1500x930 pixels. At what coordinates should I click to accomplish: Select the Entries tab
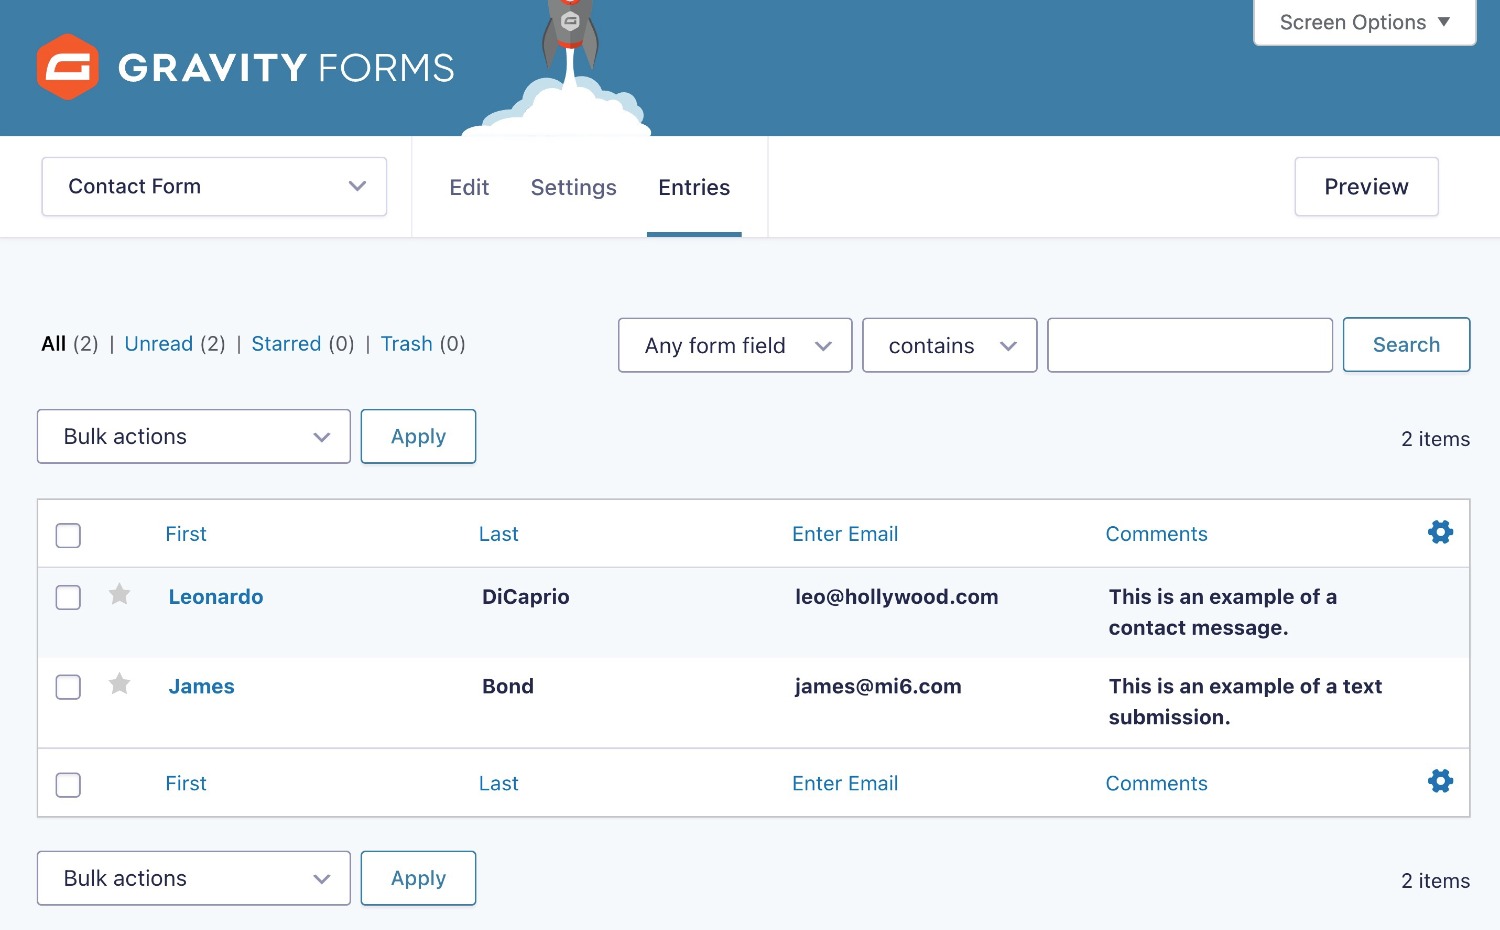pos(694,187)
